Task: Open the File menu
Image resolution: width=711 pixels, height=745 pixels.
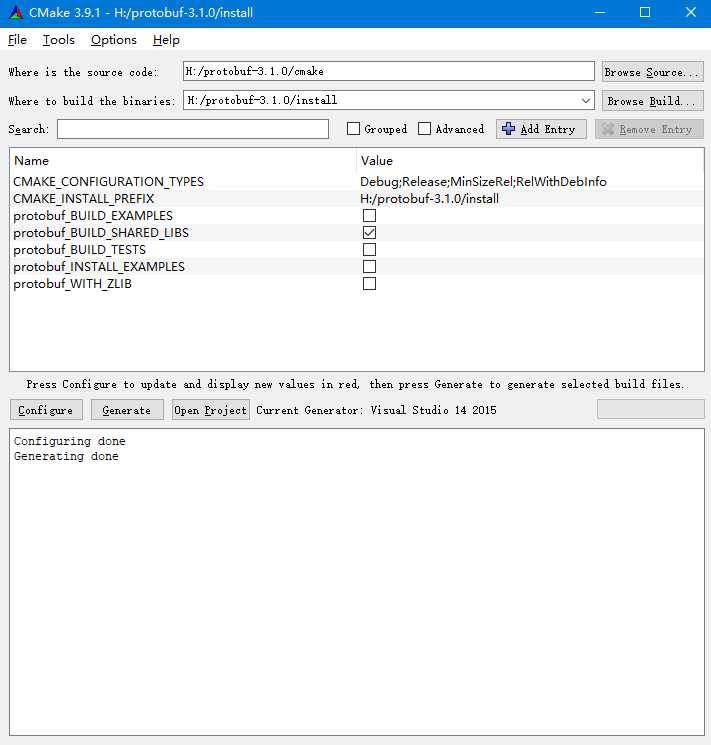Action: pyautogui.click(x=17, y=40)
